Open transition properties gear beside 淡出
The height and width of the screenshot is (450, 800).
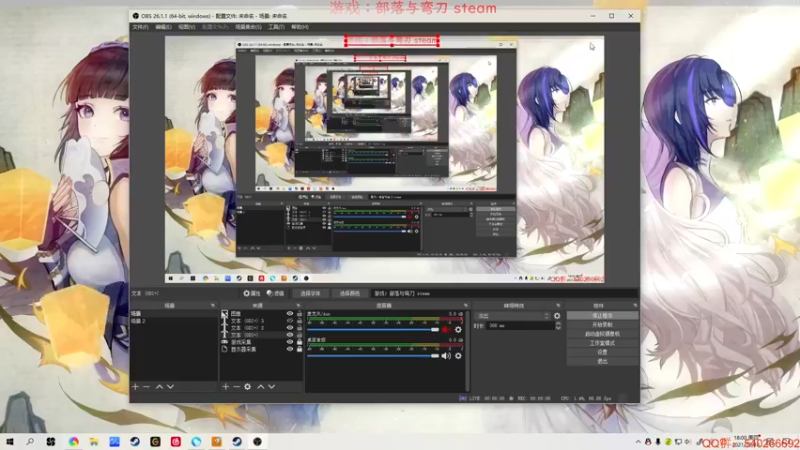coord(557,316)
